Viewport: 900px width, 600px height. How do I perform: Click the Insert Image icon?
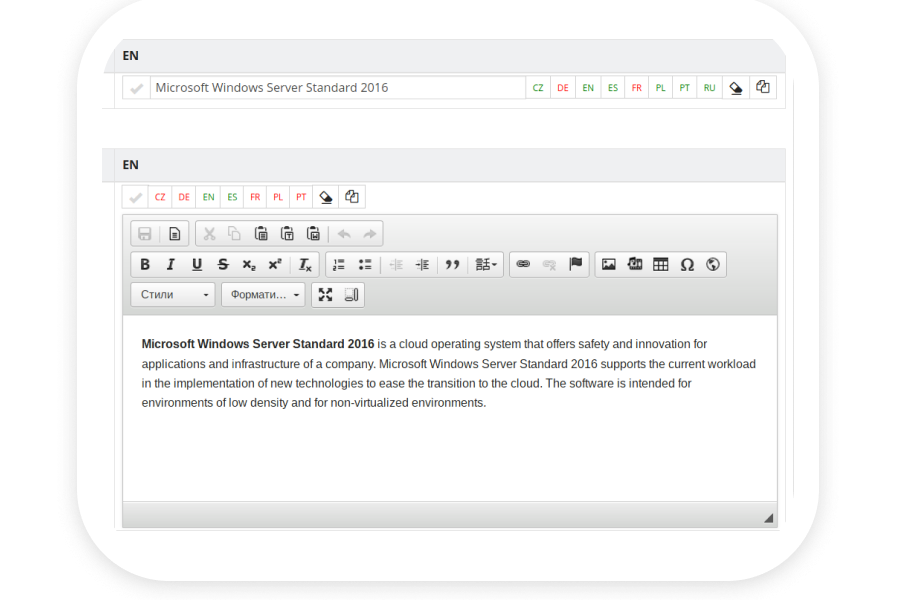609,264
